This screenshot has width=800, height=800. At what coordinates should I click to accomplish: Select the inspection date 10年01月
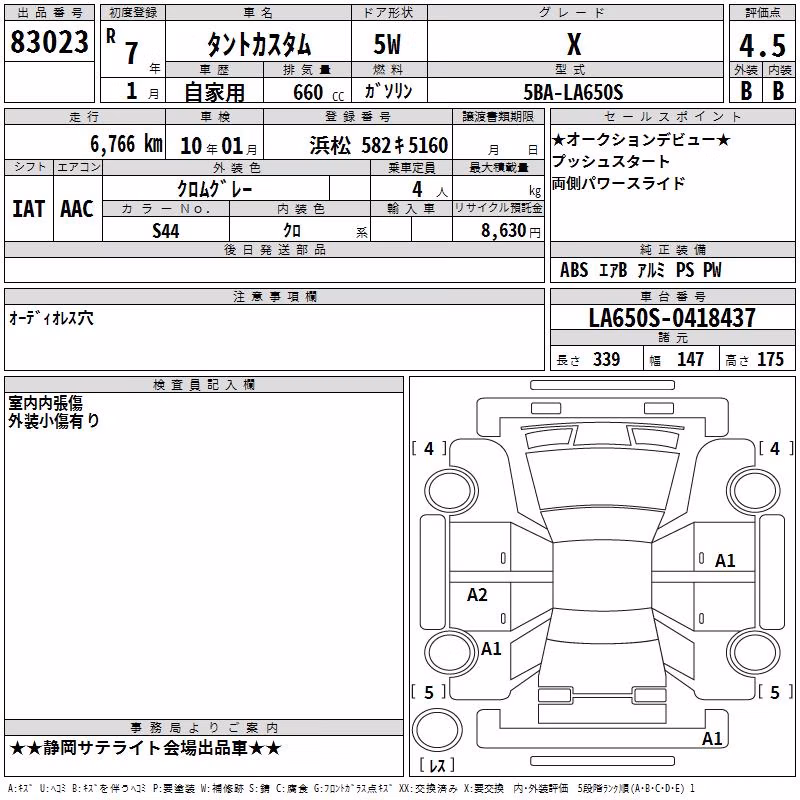[219, 146]
